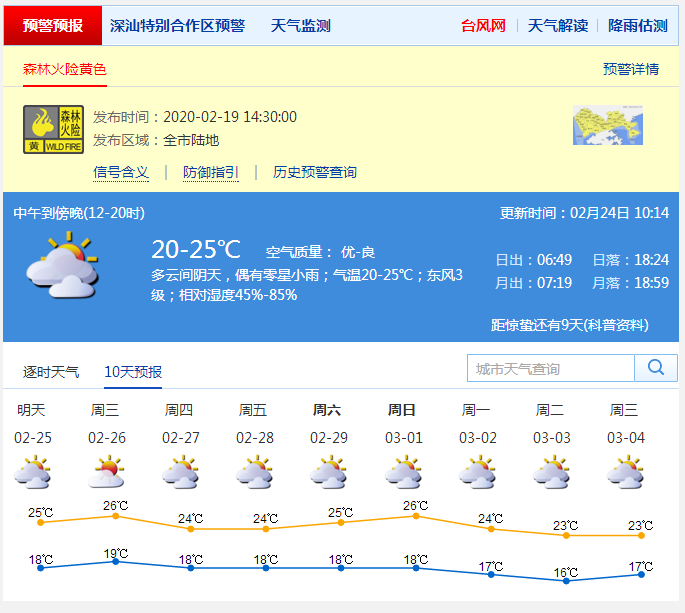Click the search magnifier button

point(656,368)
